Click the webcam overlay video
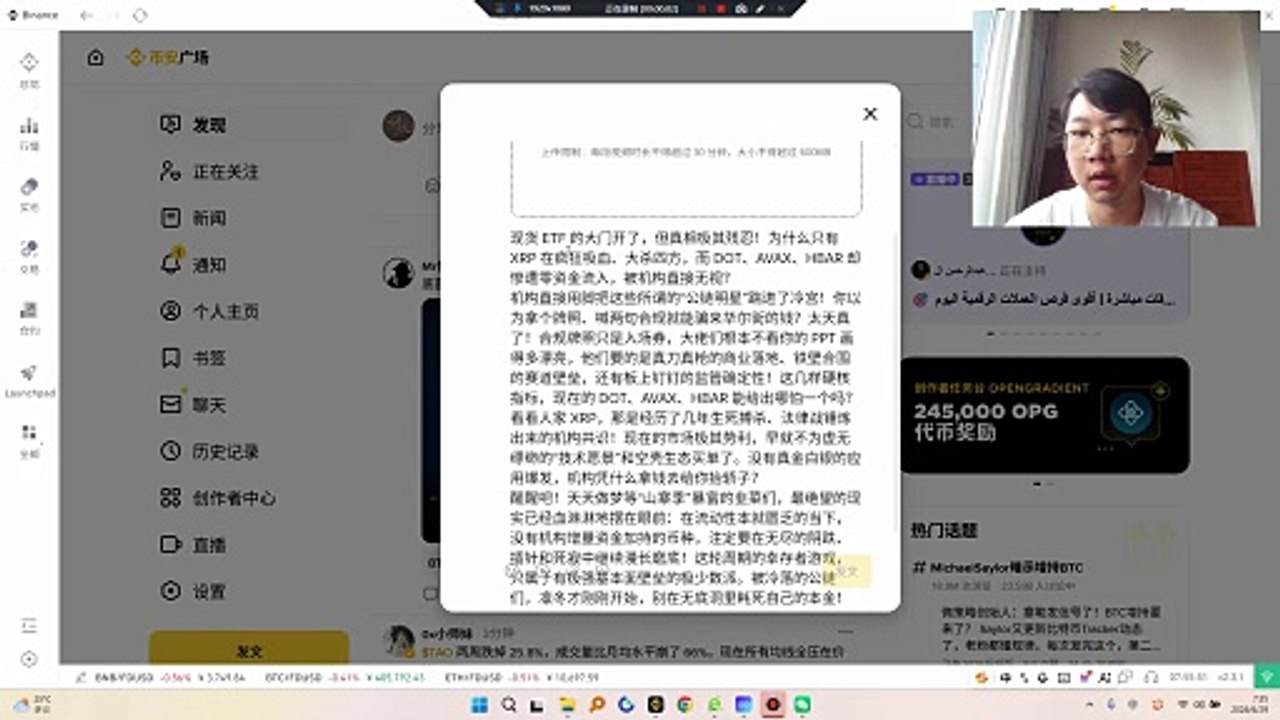Viewport: 1280px width, 720px height. coord(1116,118)
